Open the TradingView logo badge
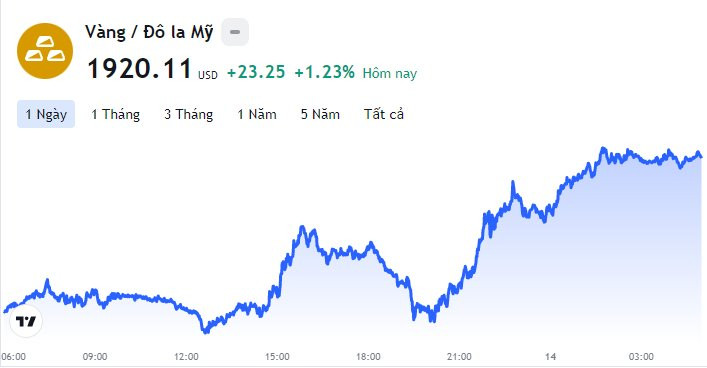Image resolution: width=707 pixels, height=368 pixels. (x=26, y=321)
